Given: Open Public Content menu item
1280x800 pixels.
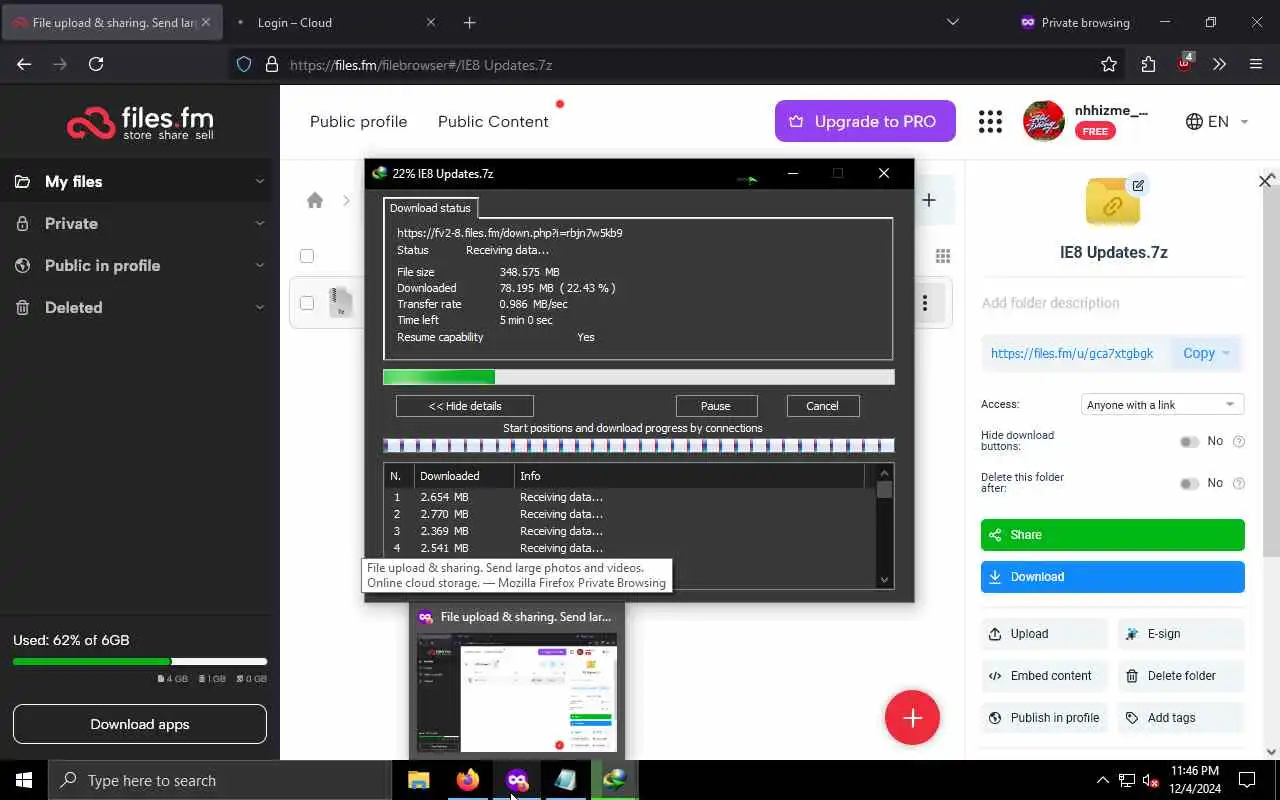Looking at the screenshot, I should coord(493,121).
